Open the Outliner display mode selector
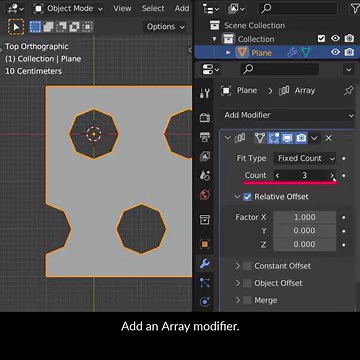 (237, 9)
